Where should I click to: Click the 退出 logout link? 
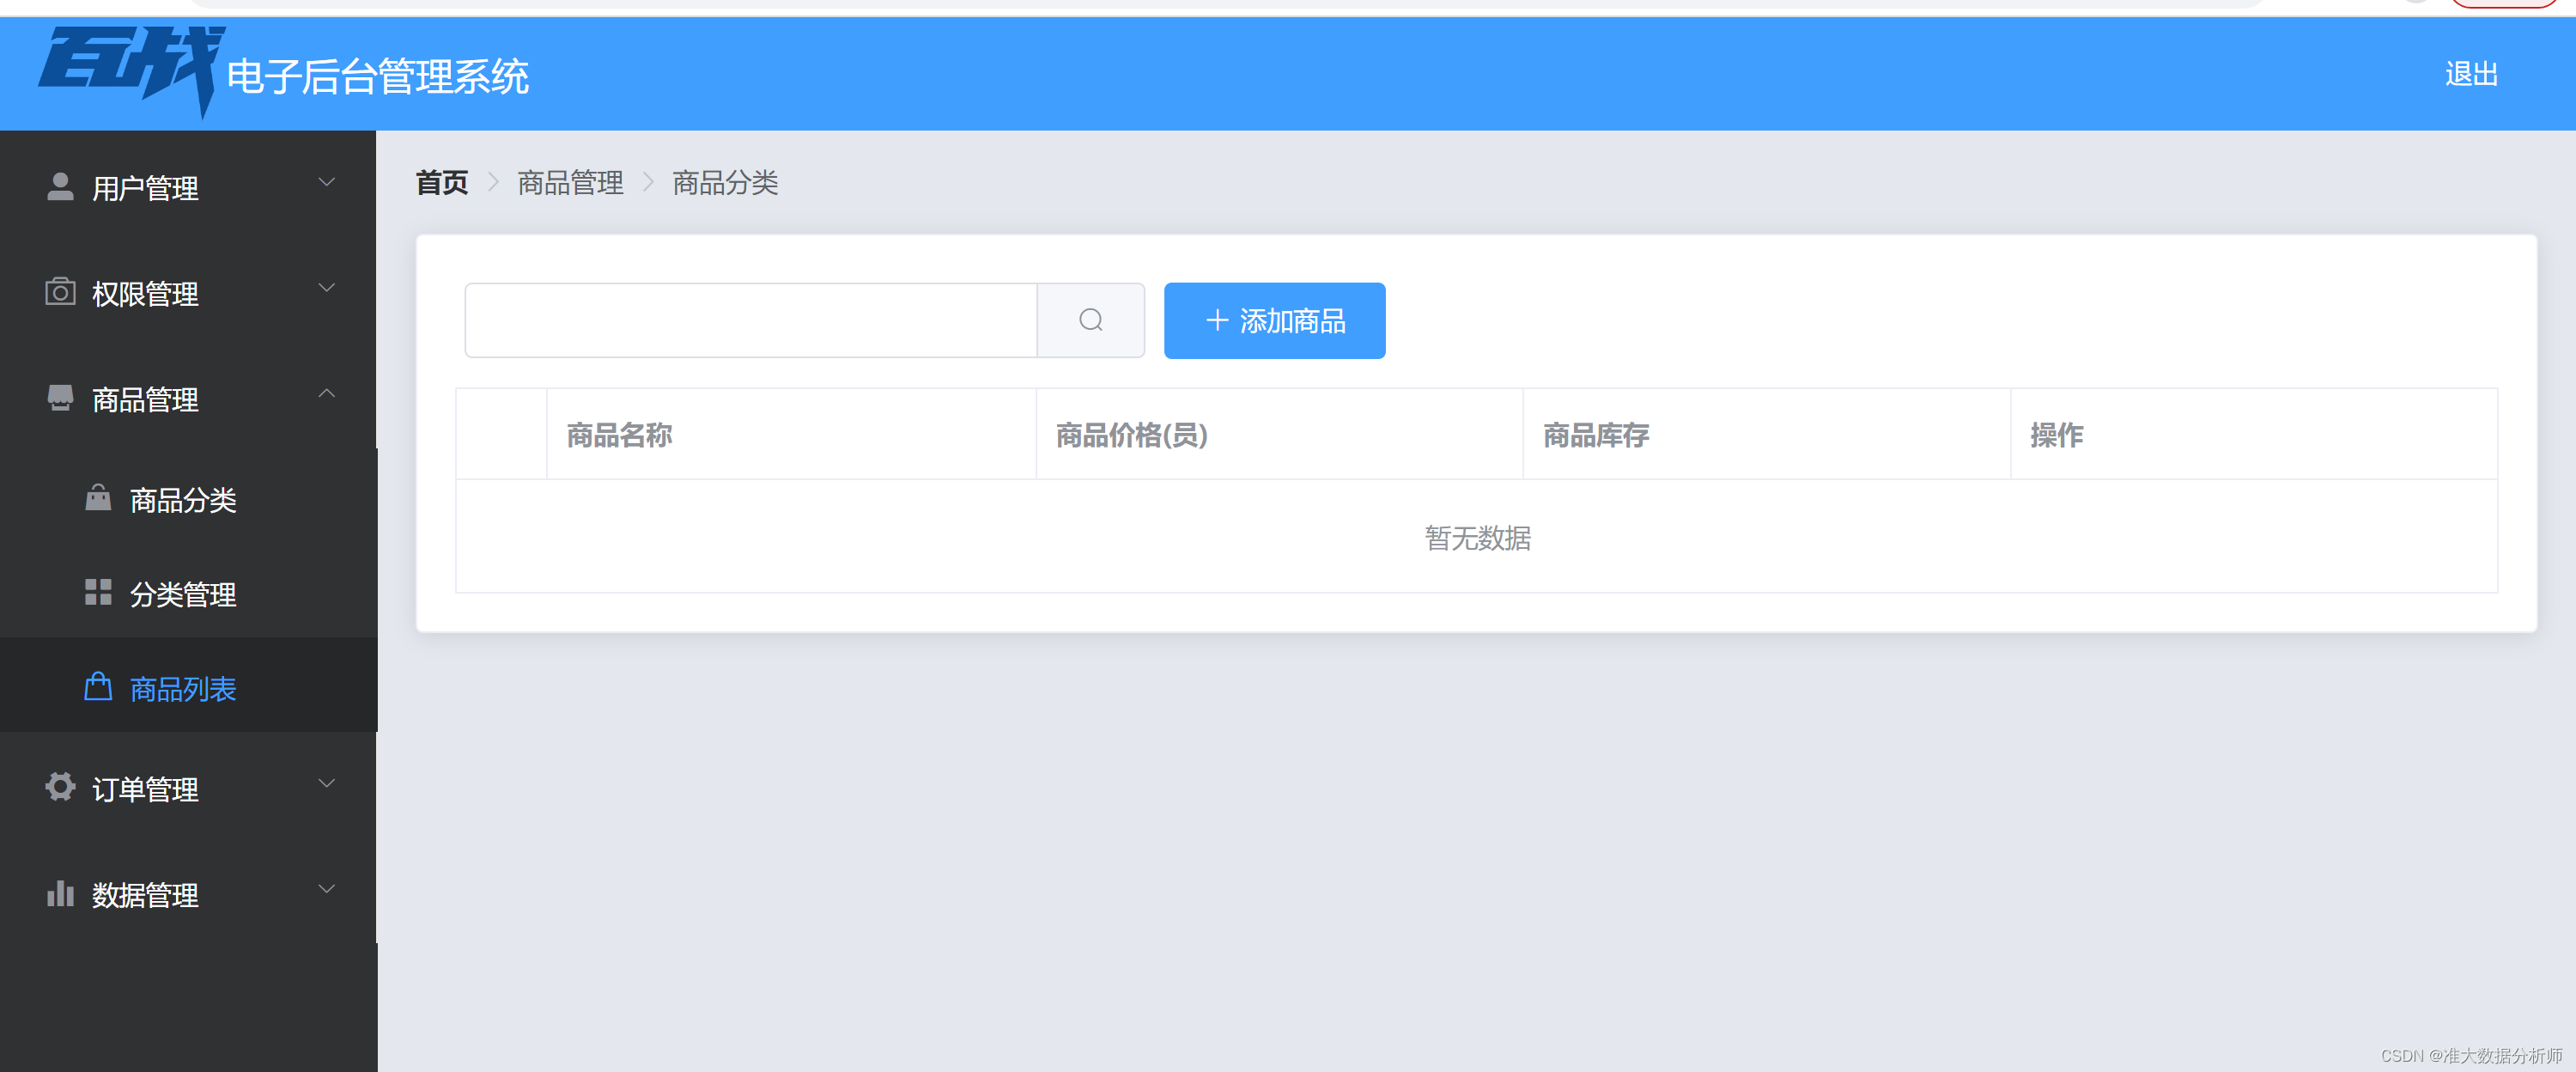2470,74
